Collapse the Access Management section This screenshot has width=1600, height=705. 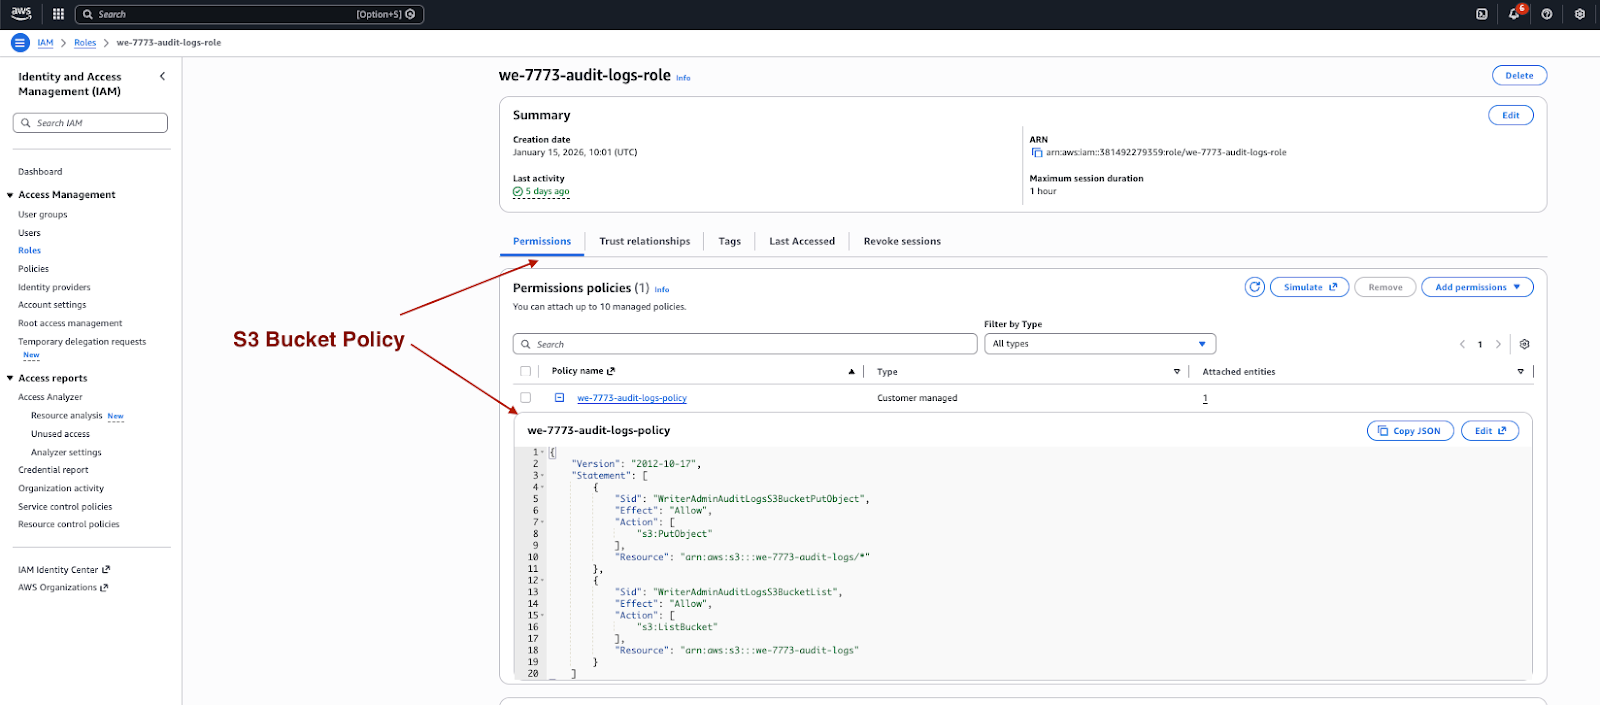pos(10,195)
